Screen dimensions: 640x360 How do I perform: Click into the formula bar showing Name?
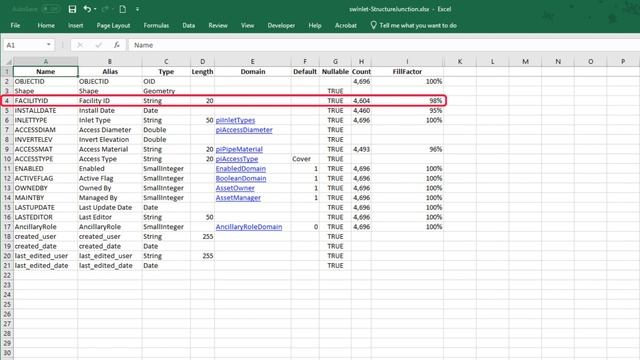point(384,45)
